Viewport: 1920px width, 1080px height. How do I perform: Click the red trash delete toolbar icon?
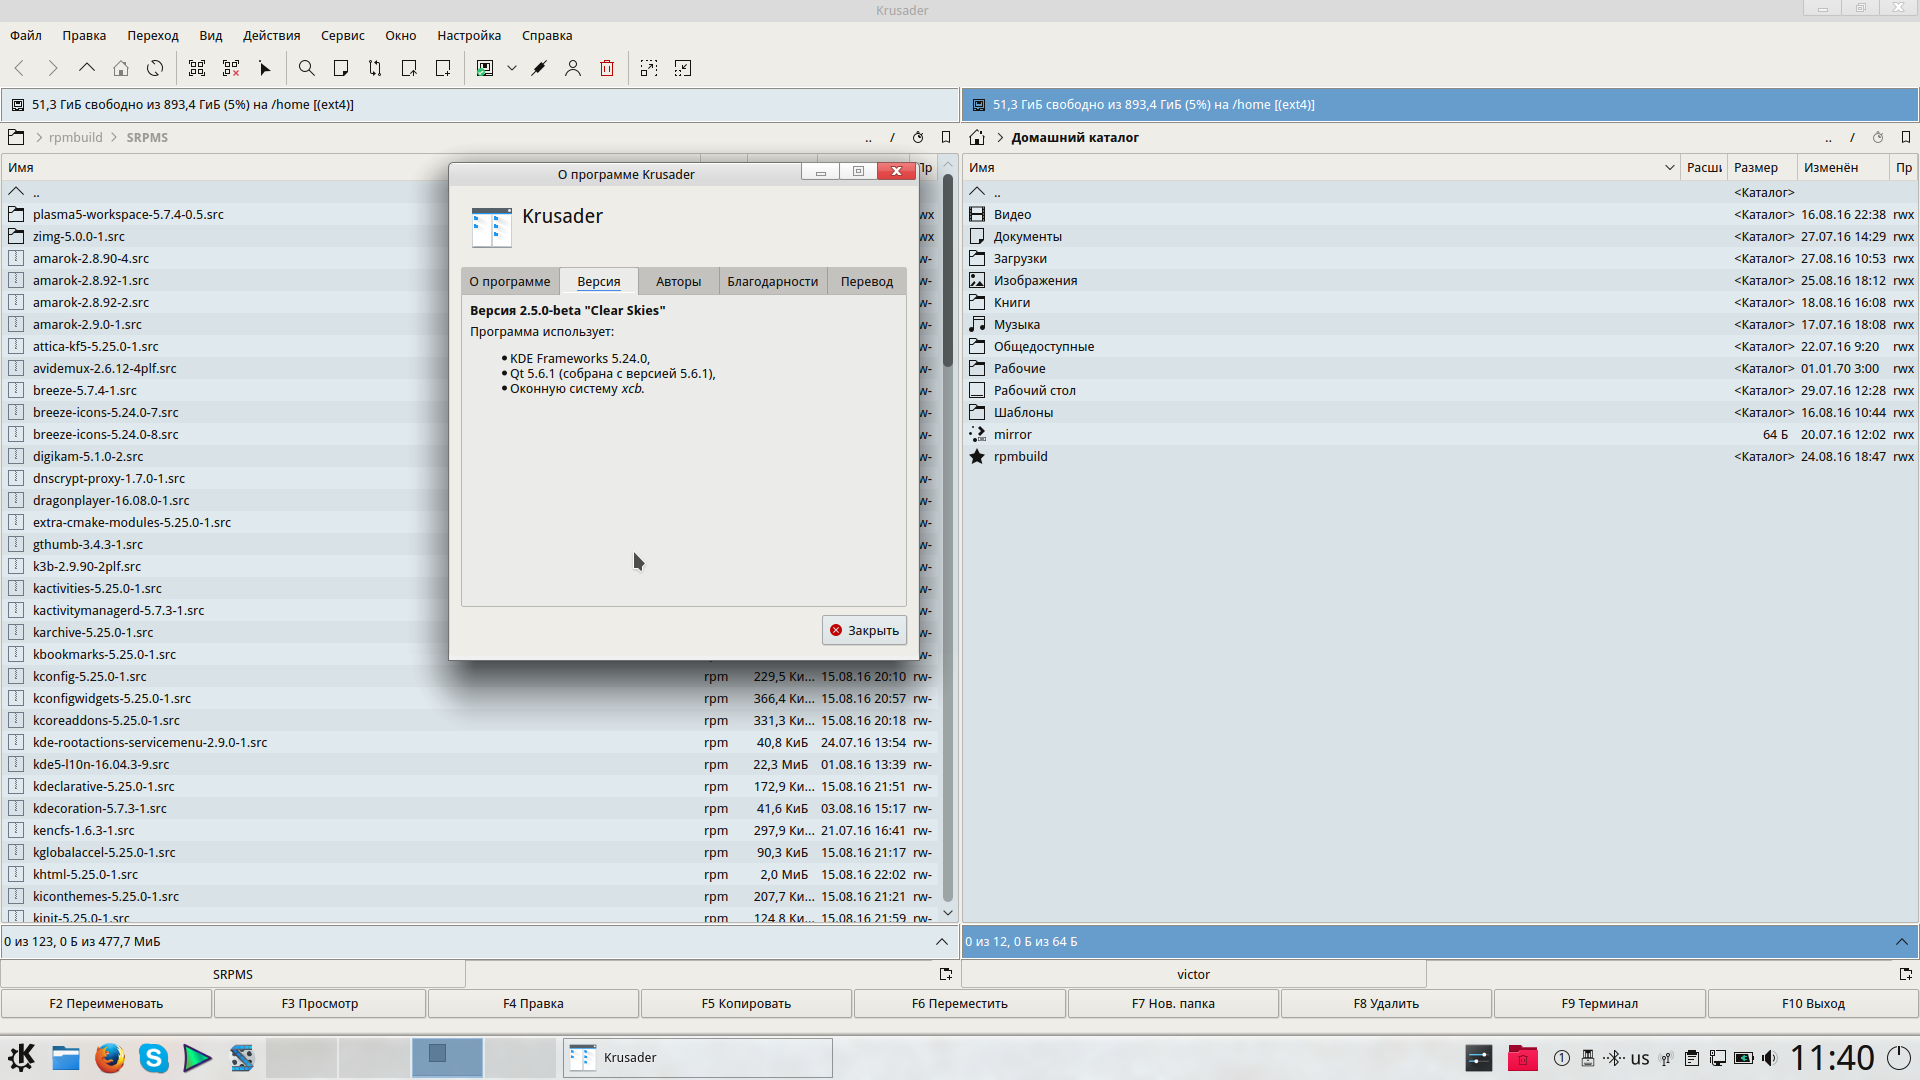(607, 68)
